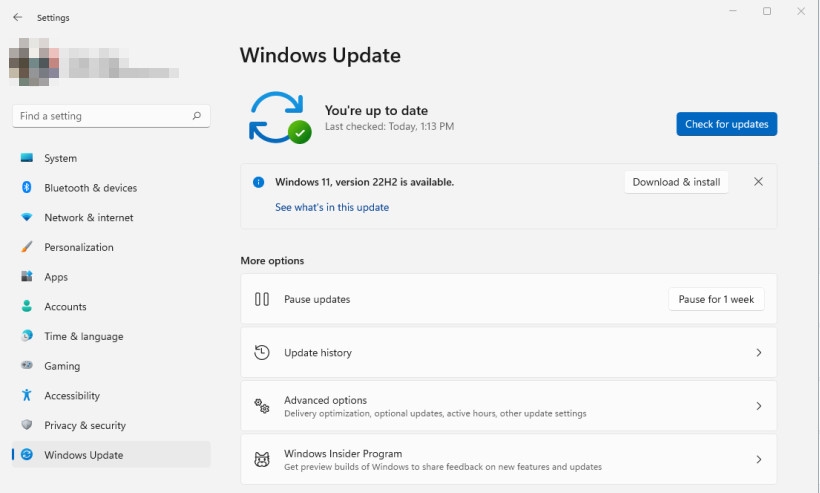
Task: Open Accounts settings
Action: point(111,307)
